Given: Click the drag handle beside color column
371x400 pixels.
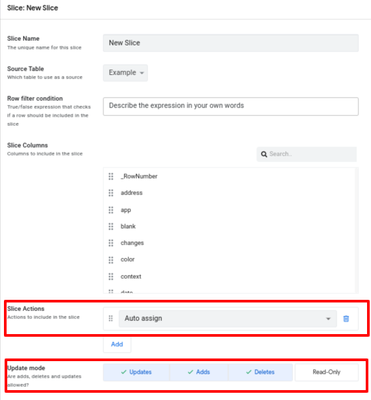Looking at the screenshot, I should (x=111, y=260).
